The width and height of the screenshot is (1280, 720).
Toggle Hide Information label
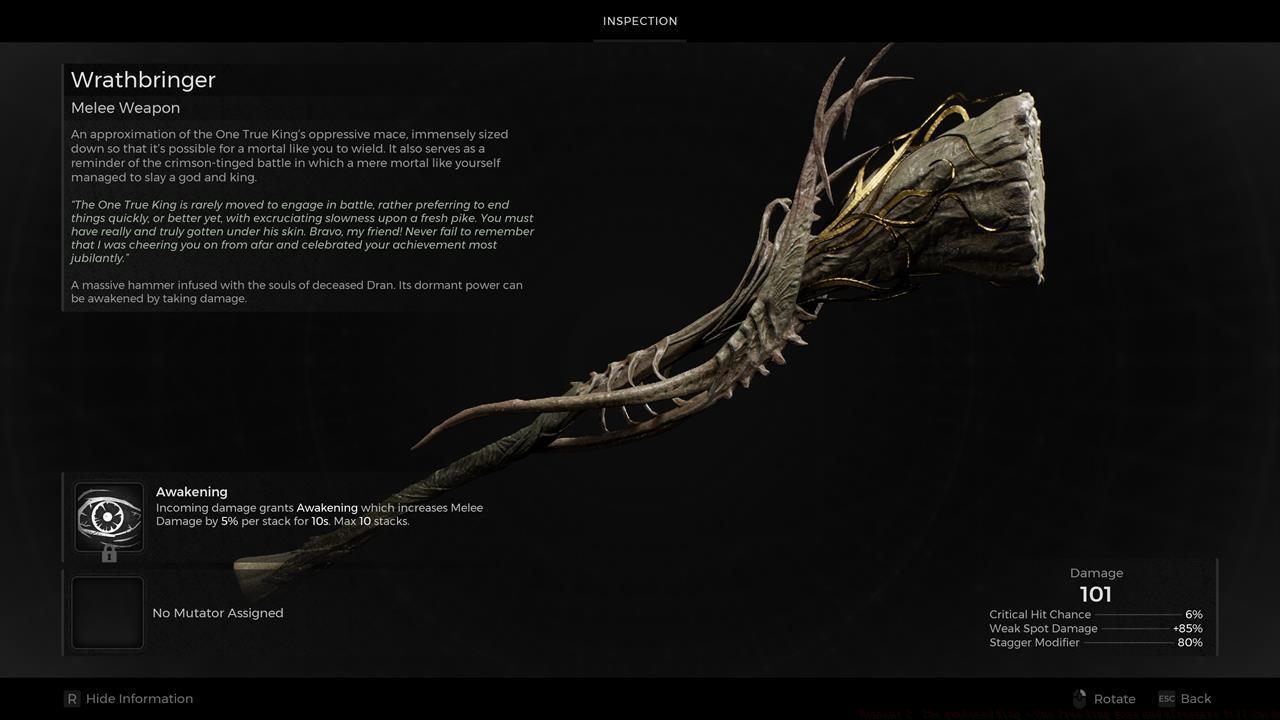click(x=139, y=699)
